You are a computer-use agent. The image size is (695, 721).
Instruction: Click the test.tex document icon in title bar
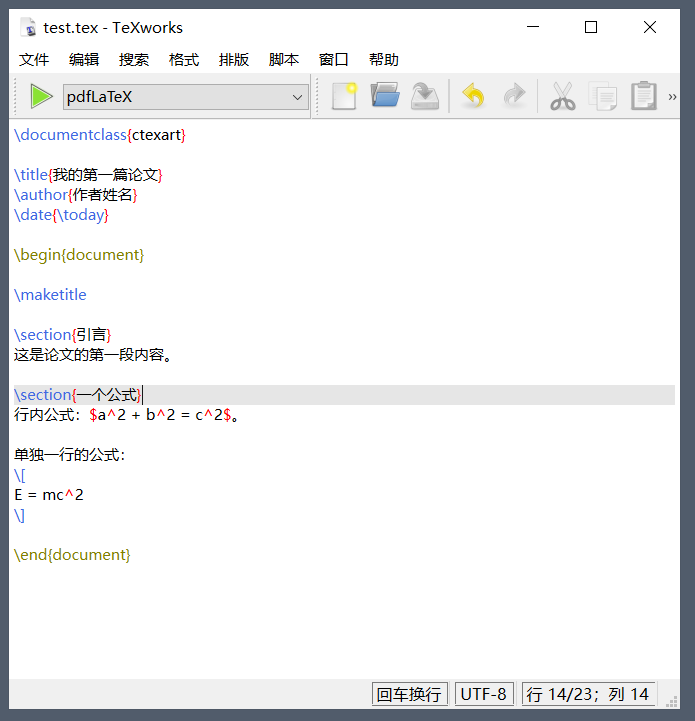29,27
